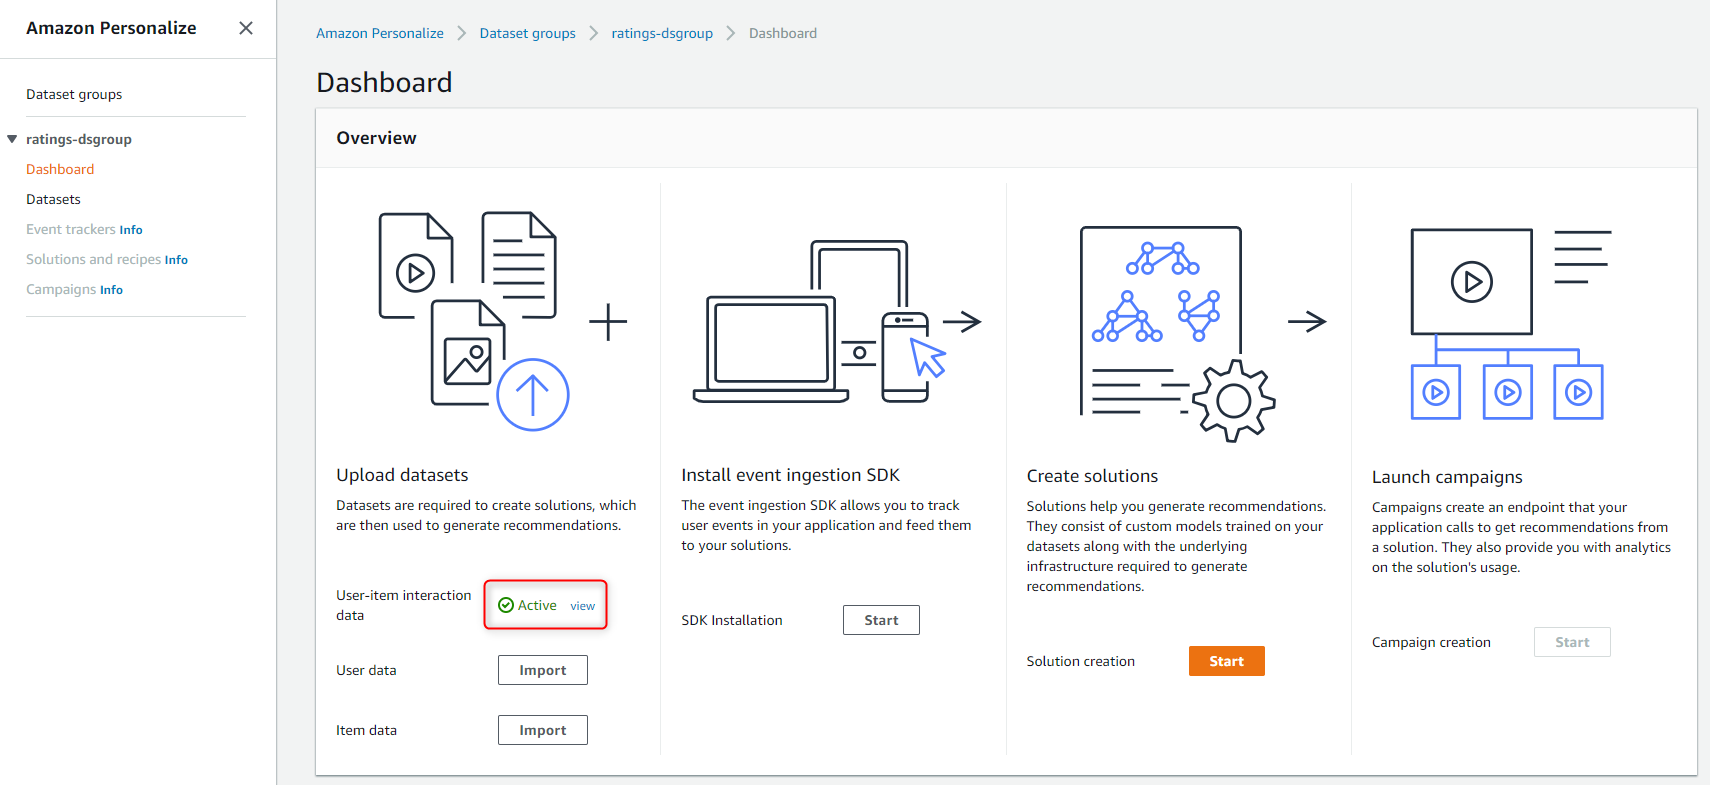Viewport: 1710px width, 785px height.
Task: Go to Amazon Personalize breadcrumb
Action: tap(380, 33)
